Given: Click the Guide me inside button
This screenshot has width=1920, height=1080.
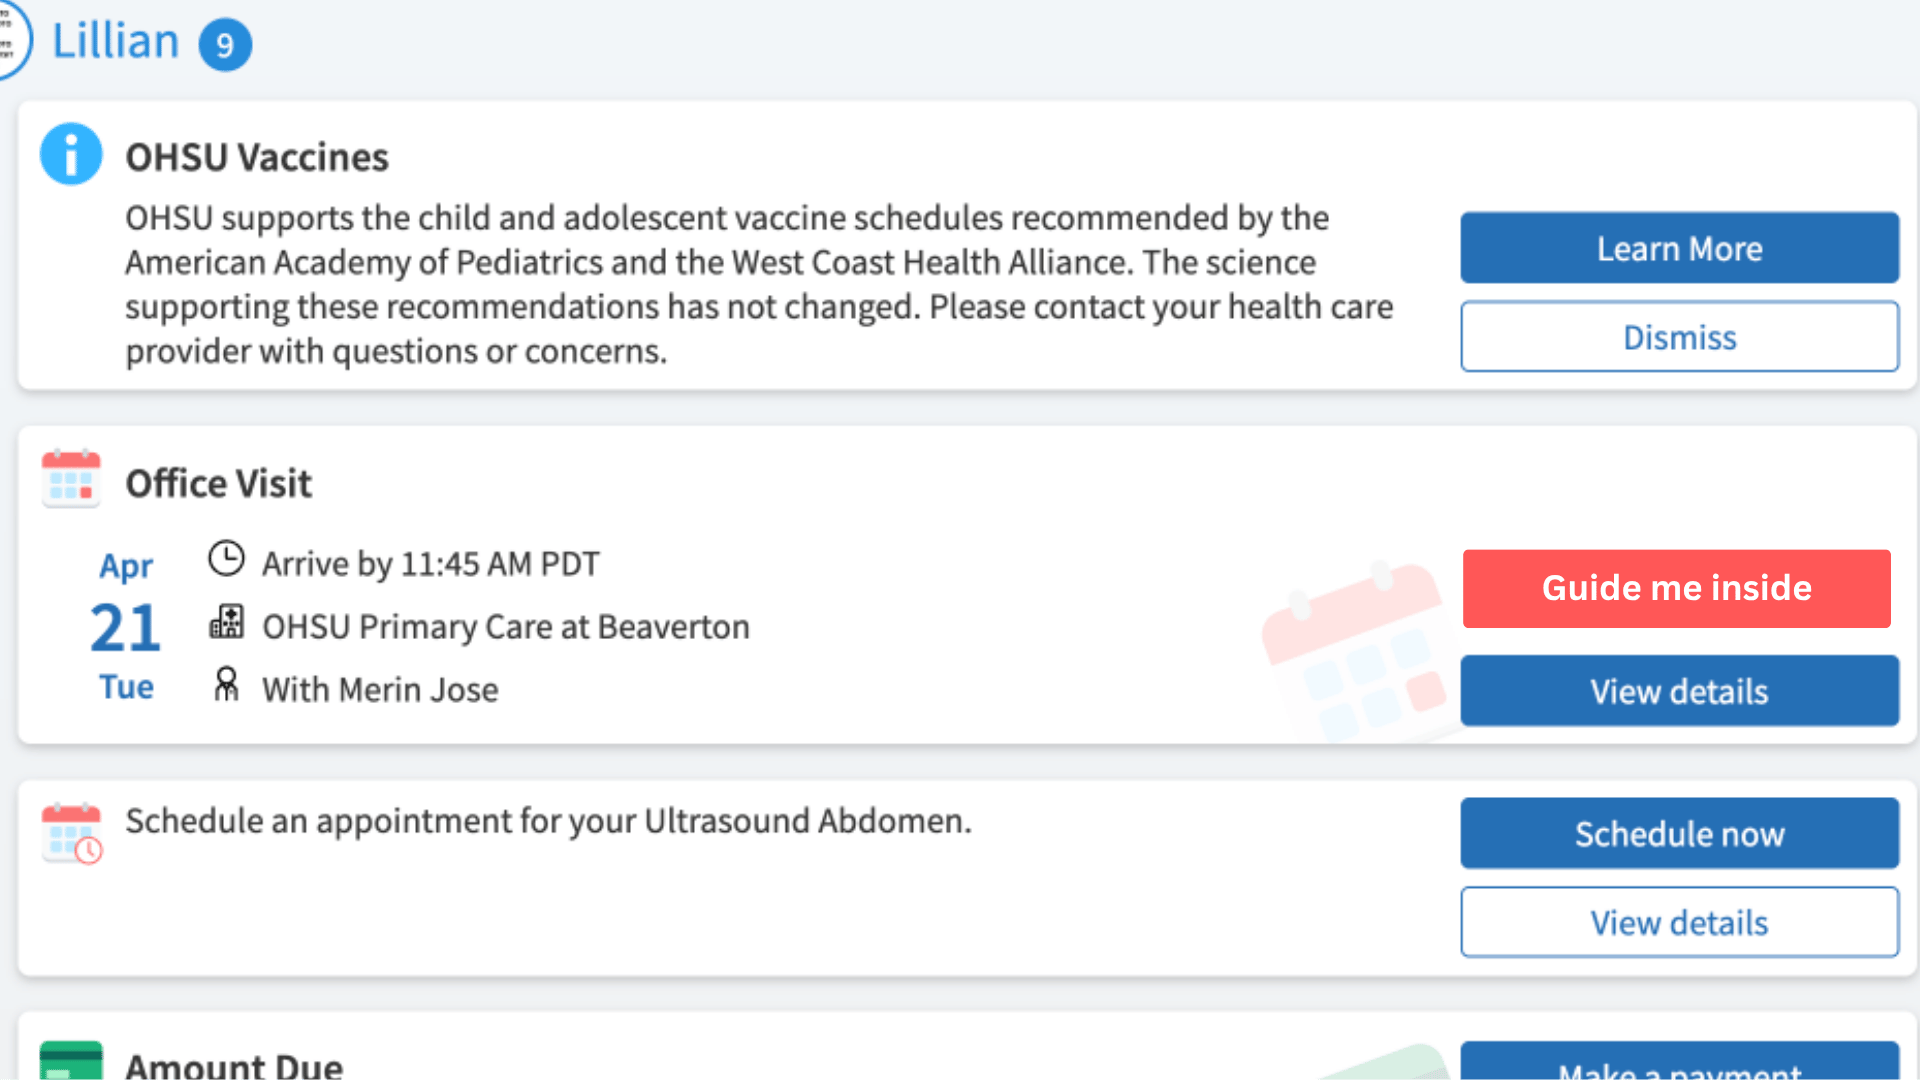Looking at the screenshot, I should coord(1676,589).
